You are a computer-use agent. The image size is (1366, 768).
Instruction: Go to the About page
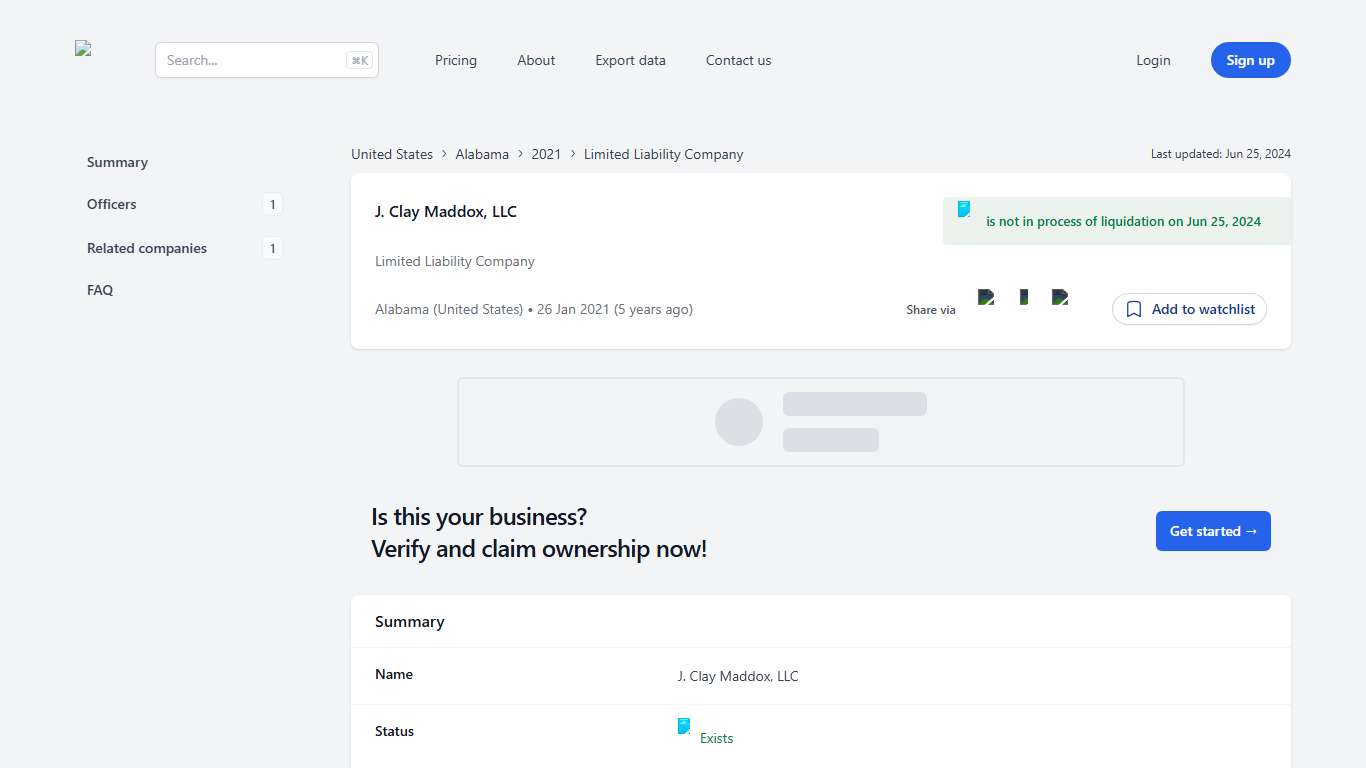[x=536, y=60]
